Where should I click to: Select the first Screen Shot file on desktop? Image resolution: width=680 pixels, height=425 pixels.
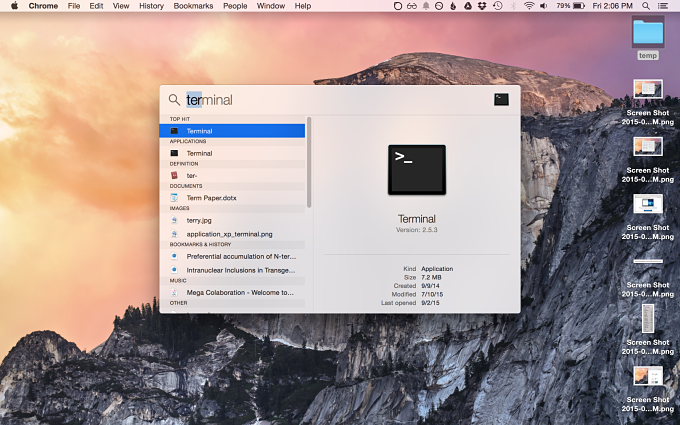648,102
